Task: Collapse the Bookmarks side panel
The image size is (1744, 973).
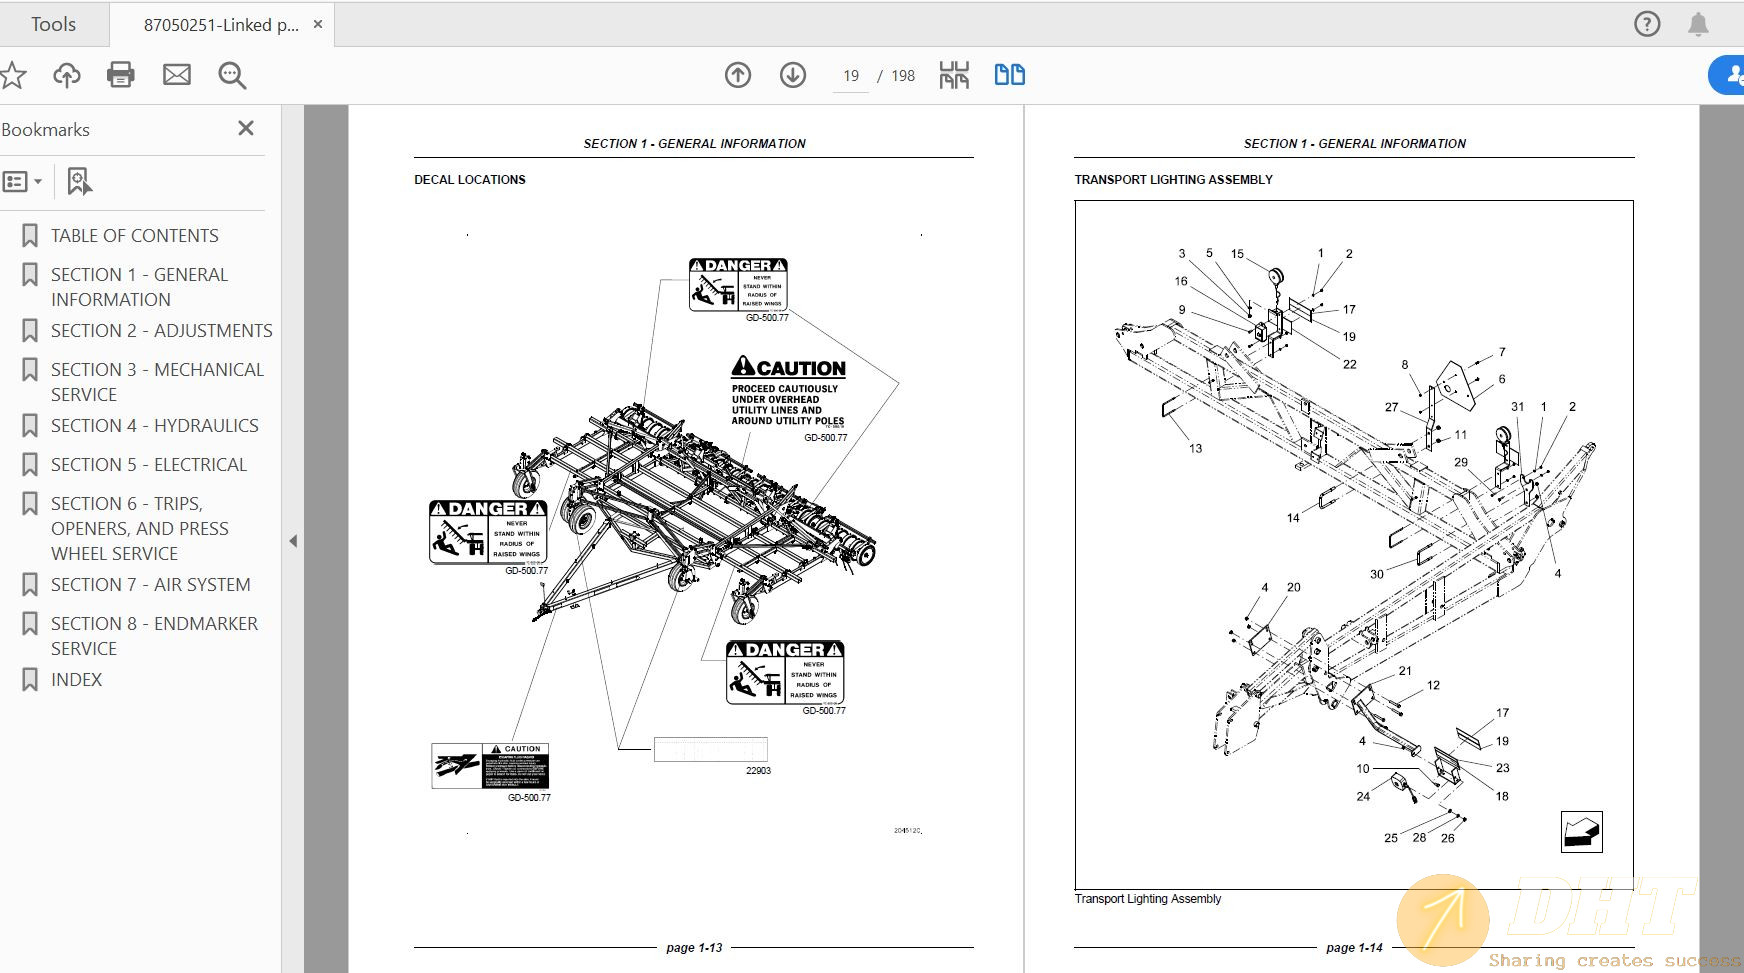Action: point(293,540)
